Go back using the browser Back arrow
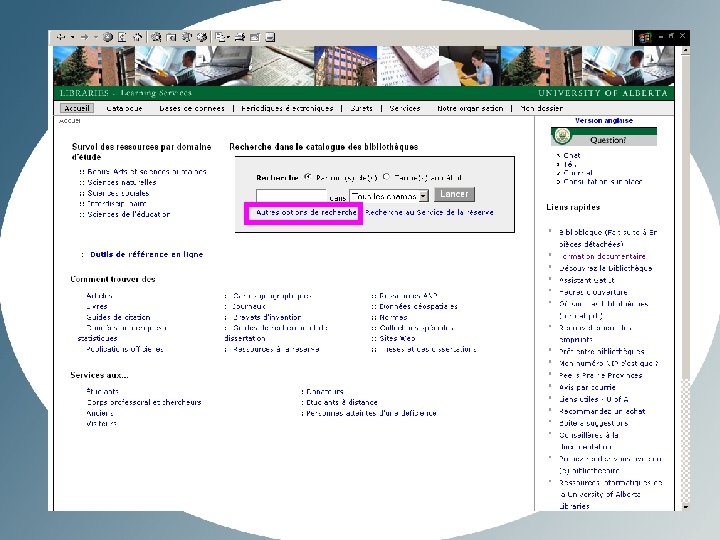This screenshot has height=540, width=720. coord(61,37)
